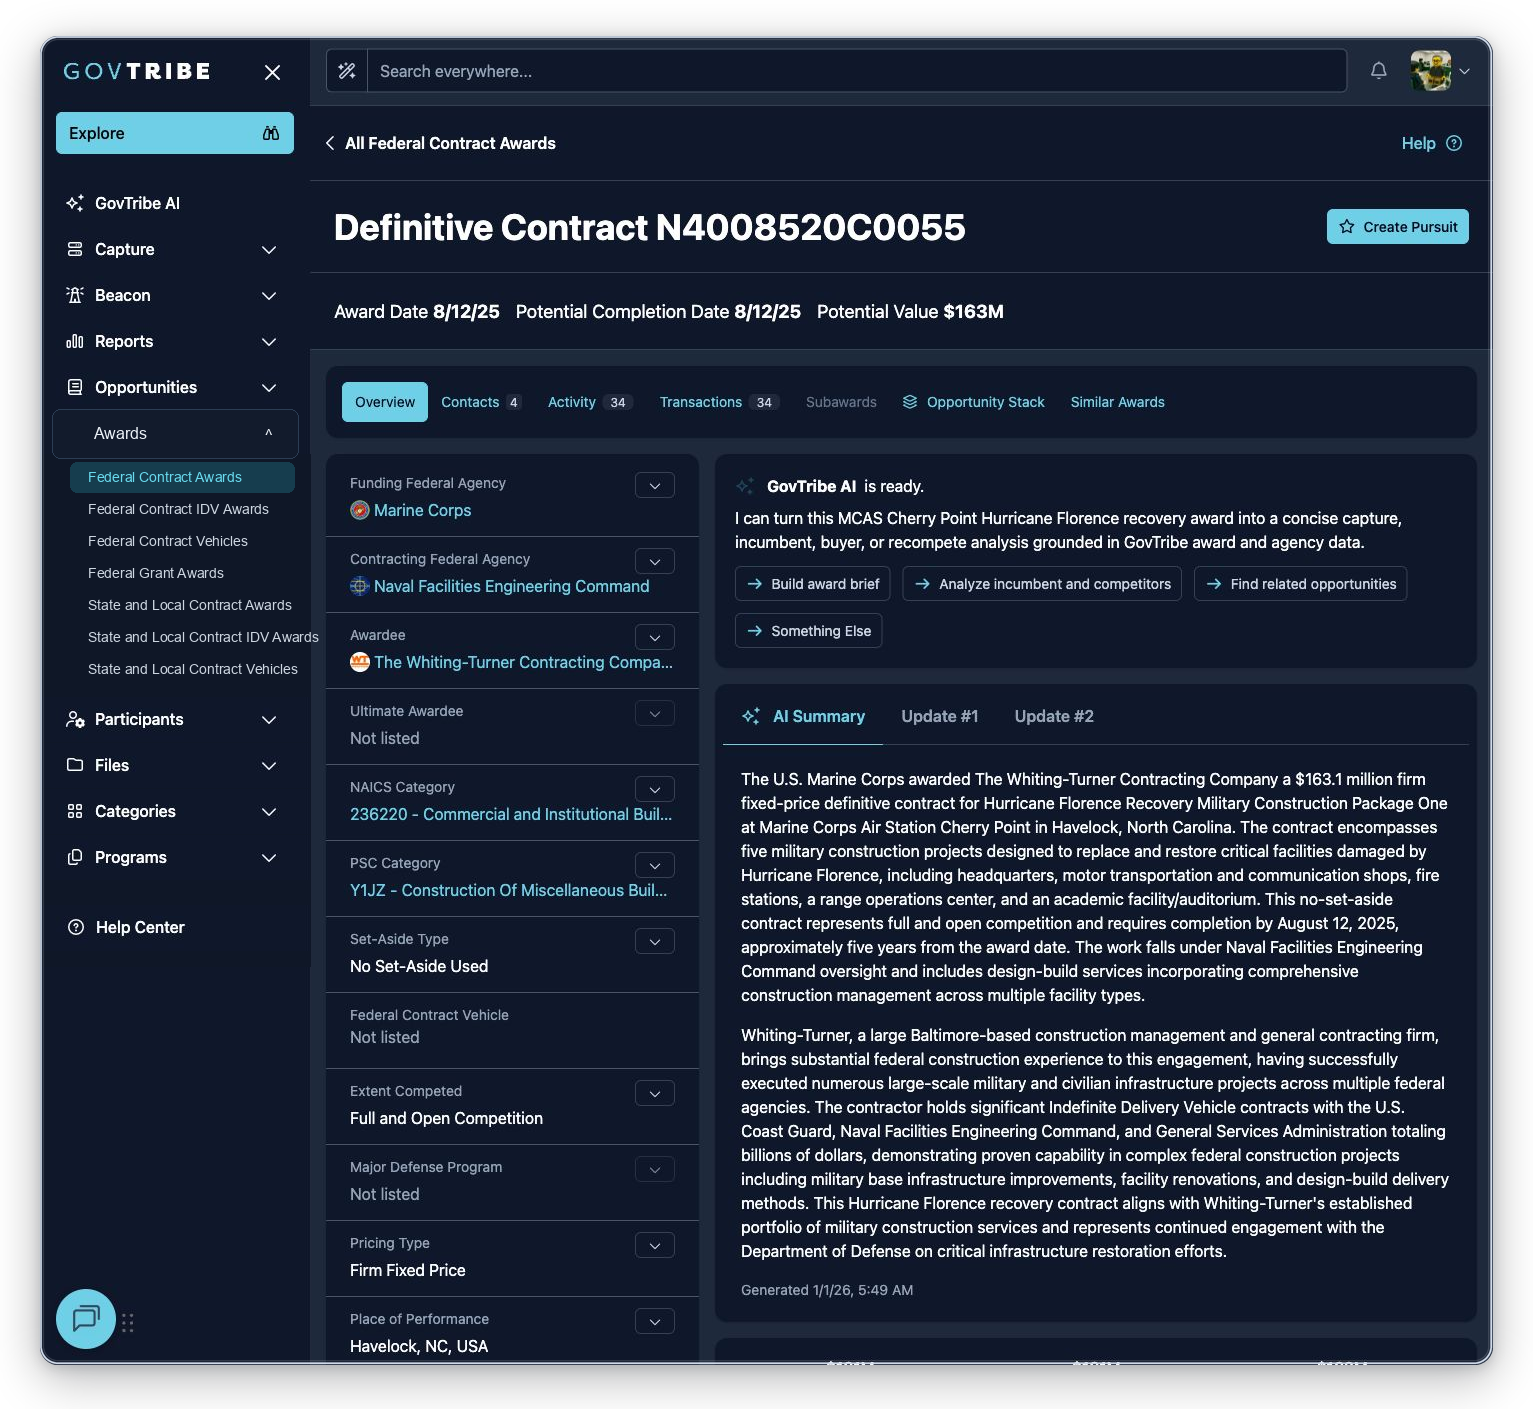The width and height of the screenshot is (1533, 1409).
Task: Click the back chevron beside All Federal Contract Awards
Action: click(x=330, y=143)
